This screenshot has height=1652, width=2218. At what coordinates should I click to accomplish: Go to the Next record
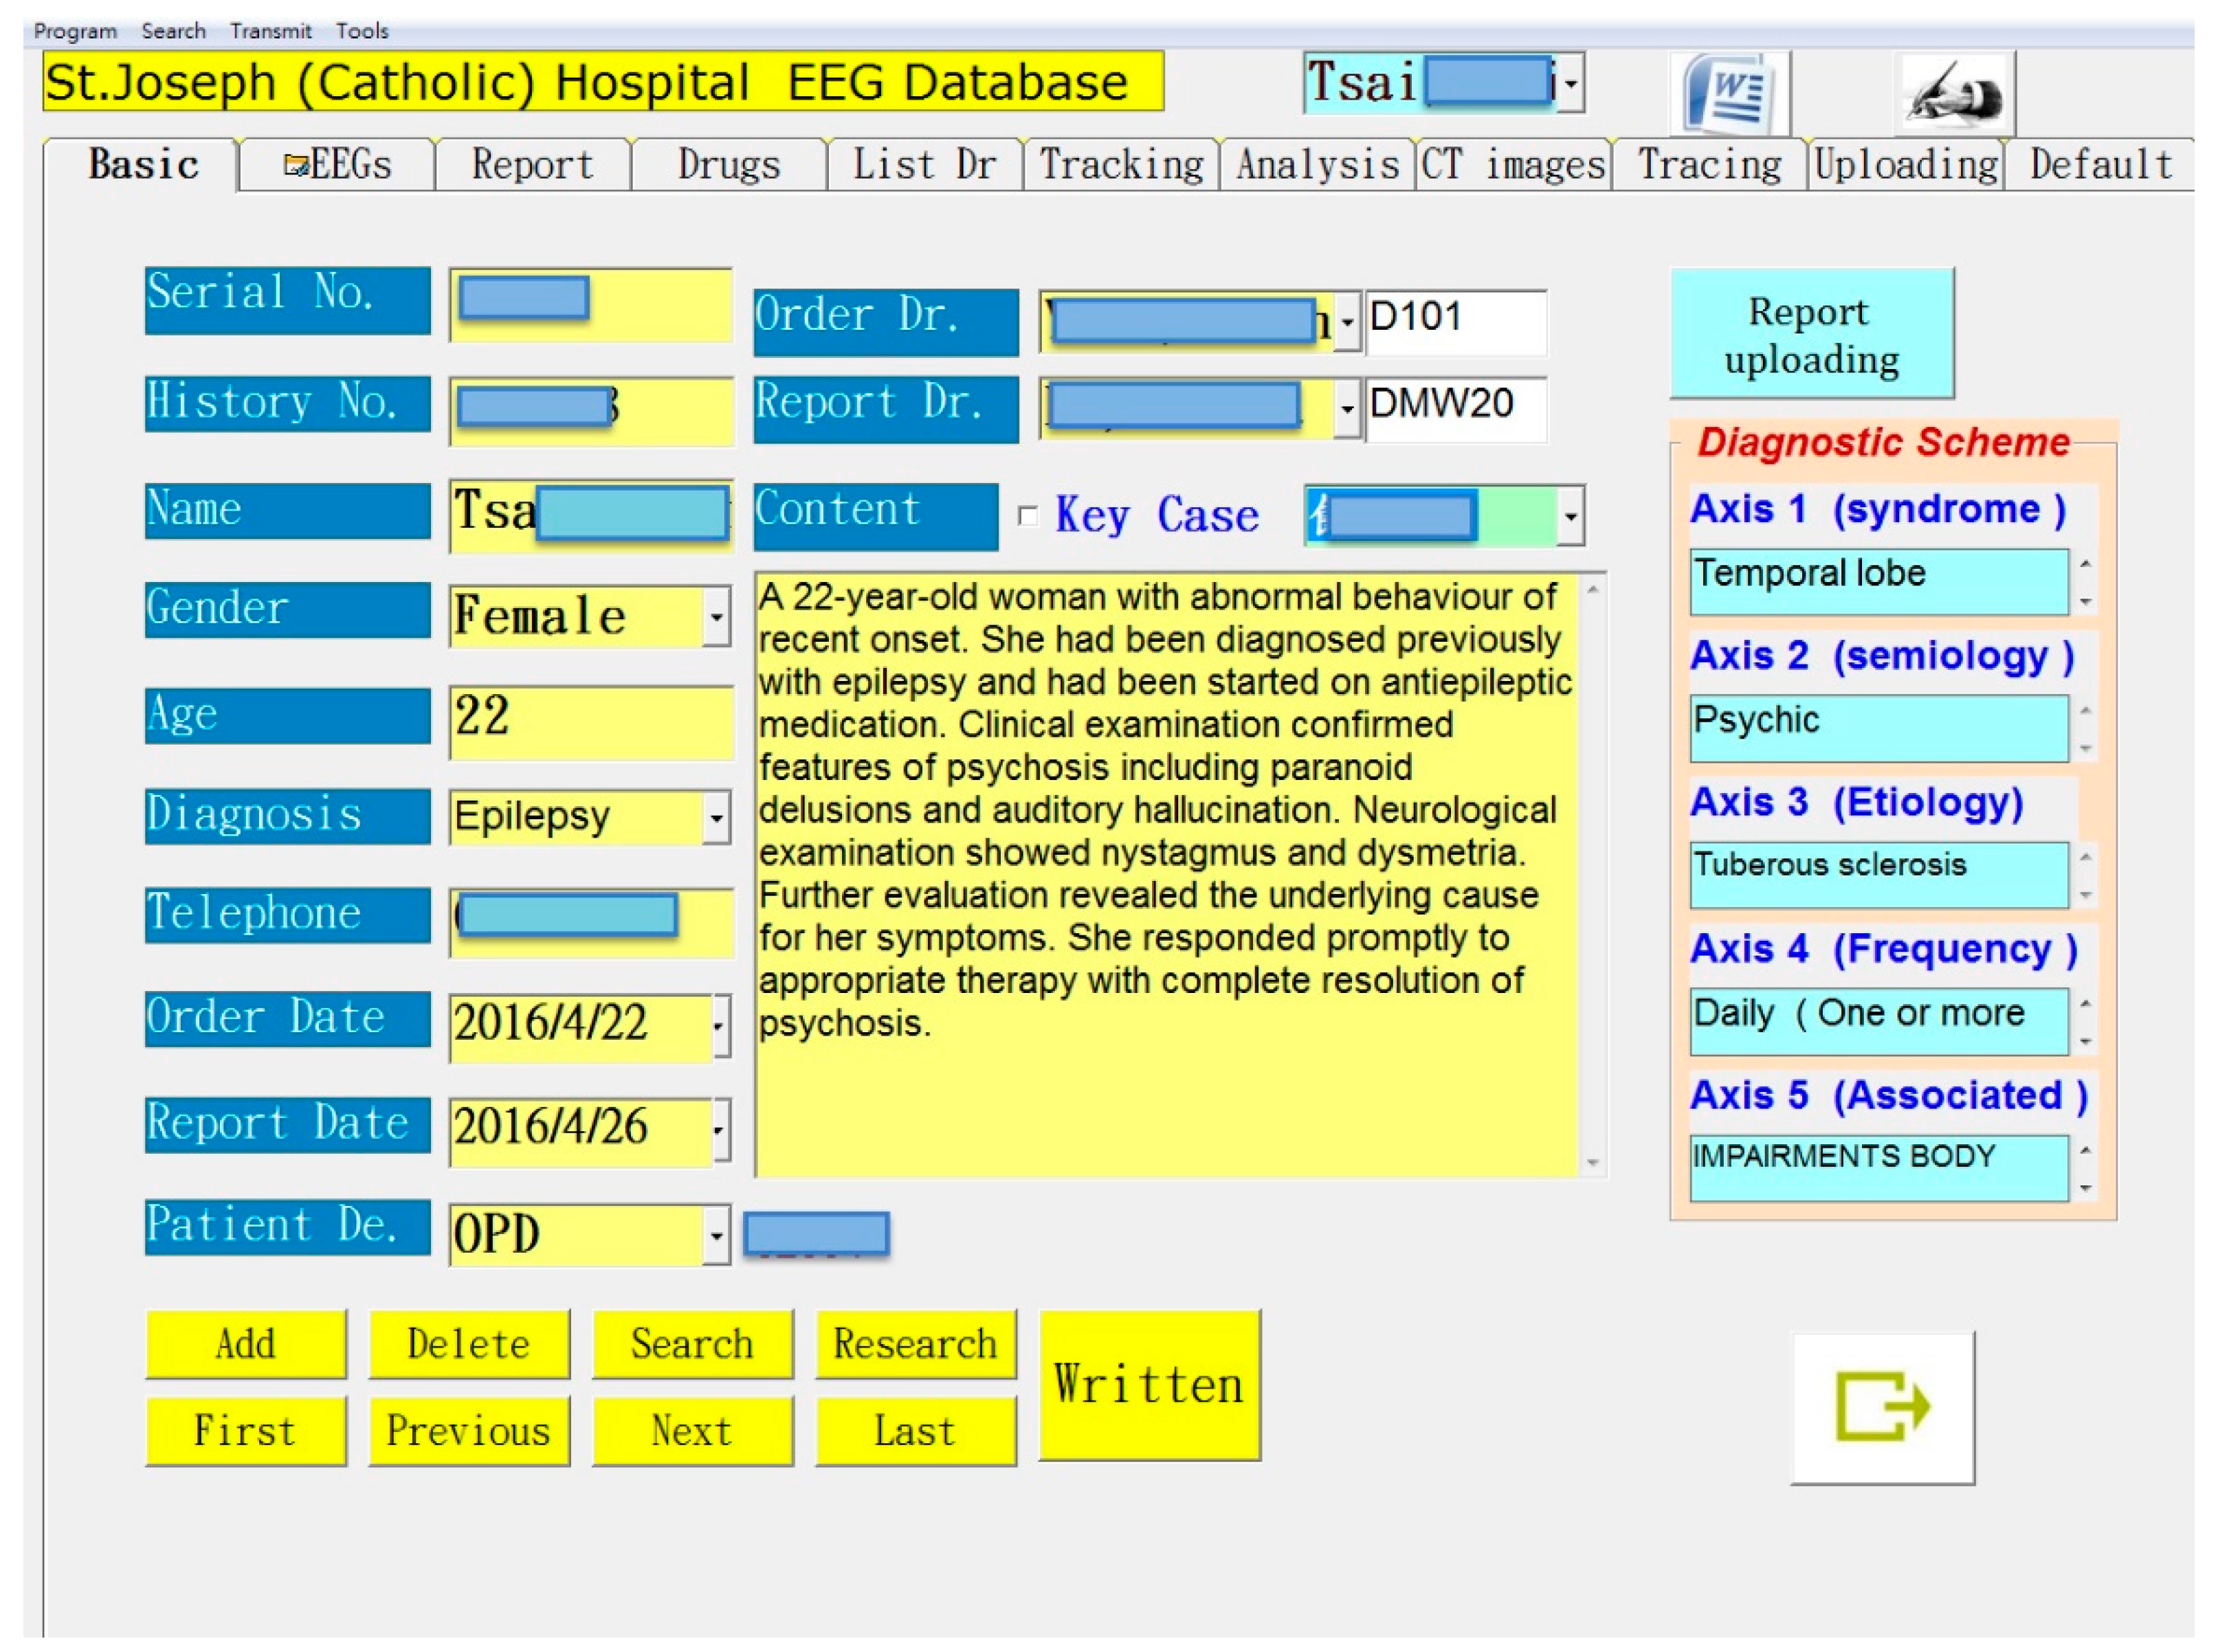(692, 1431)
